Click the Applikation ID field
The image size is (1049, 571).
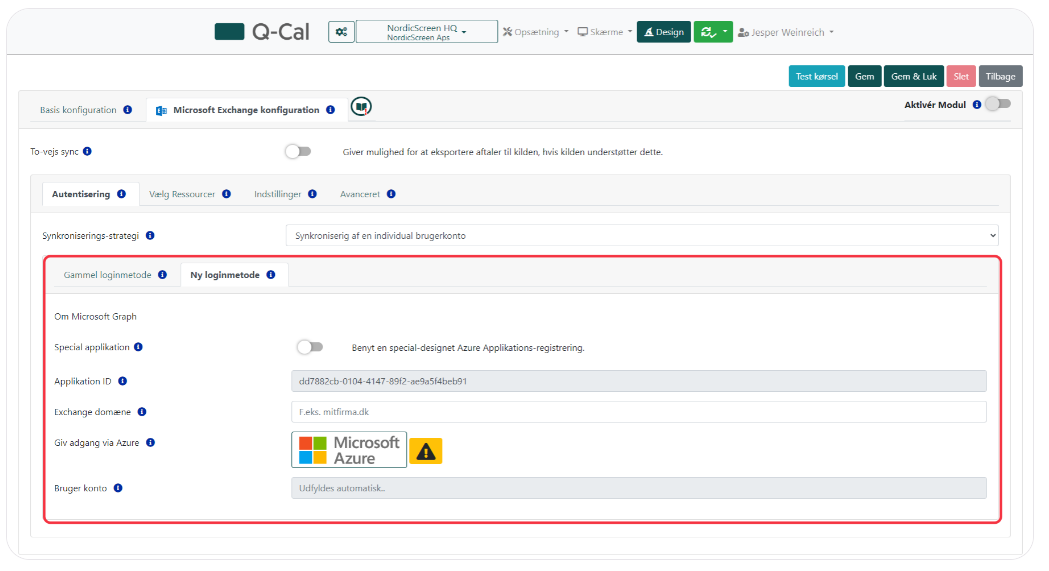(639, 381)
